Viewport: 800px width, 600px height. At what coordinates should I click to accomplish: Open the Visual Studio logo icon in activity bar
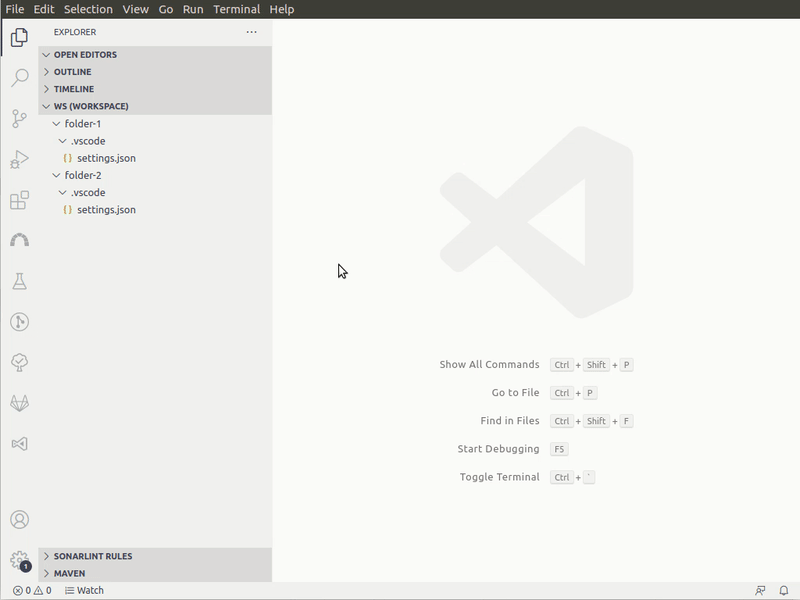click(19, 444)
